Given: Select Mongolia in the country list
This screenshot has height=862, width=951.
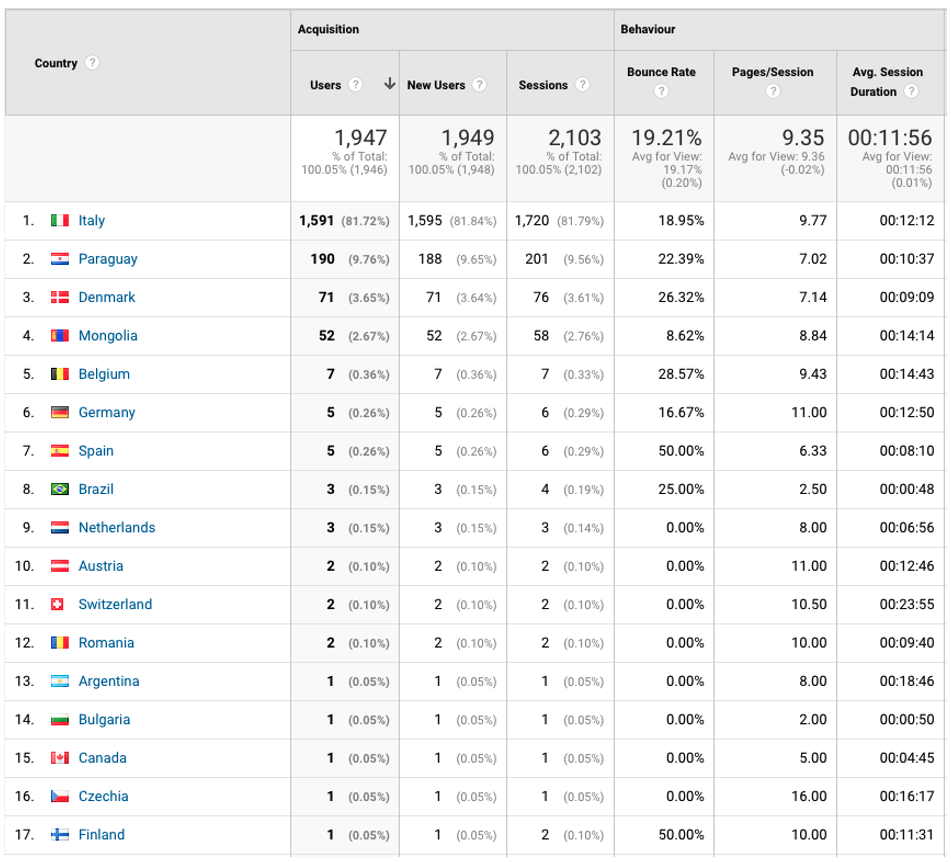Looking at the screenshot, I should click(x=108, y=336).
